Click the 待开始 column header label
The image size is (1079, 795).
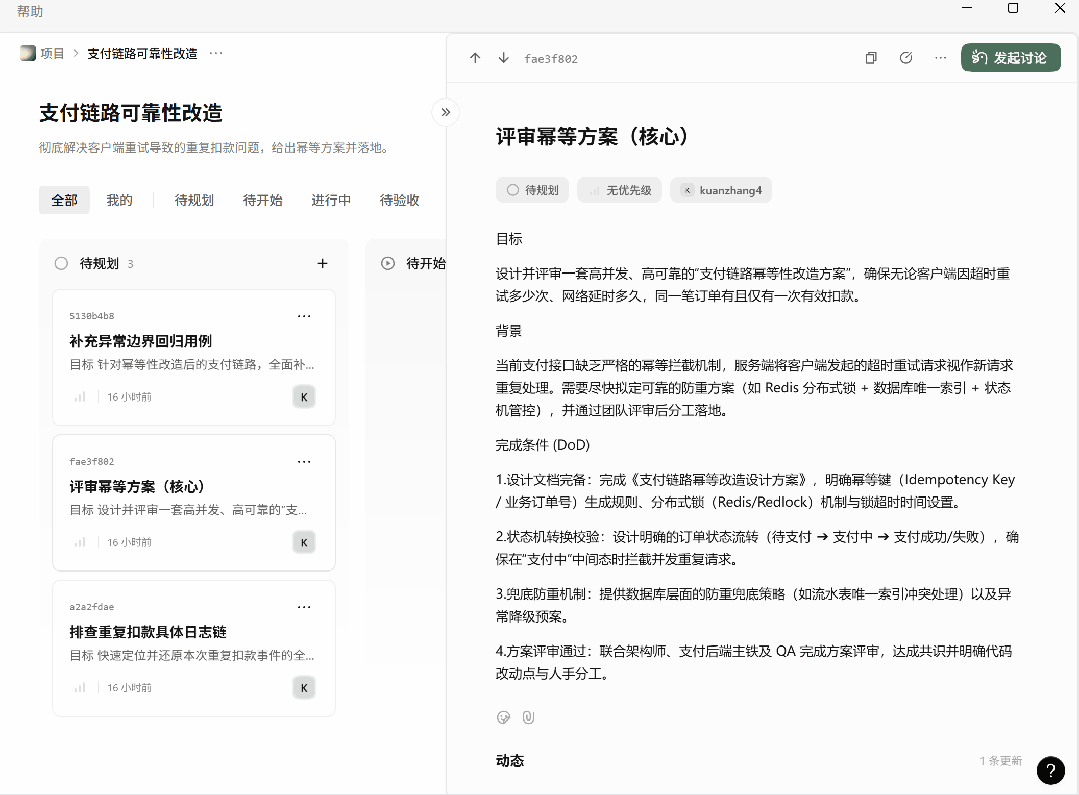(x=426, y=263)
